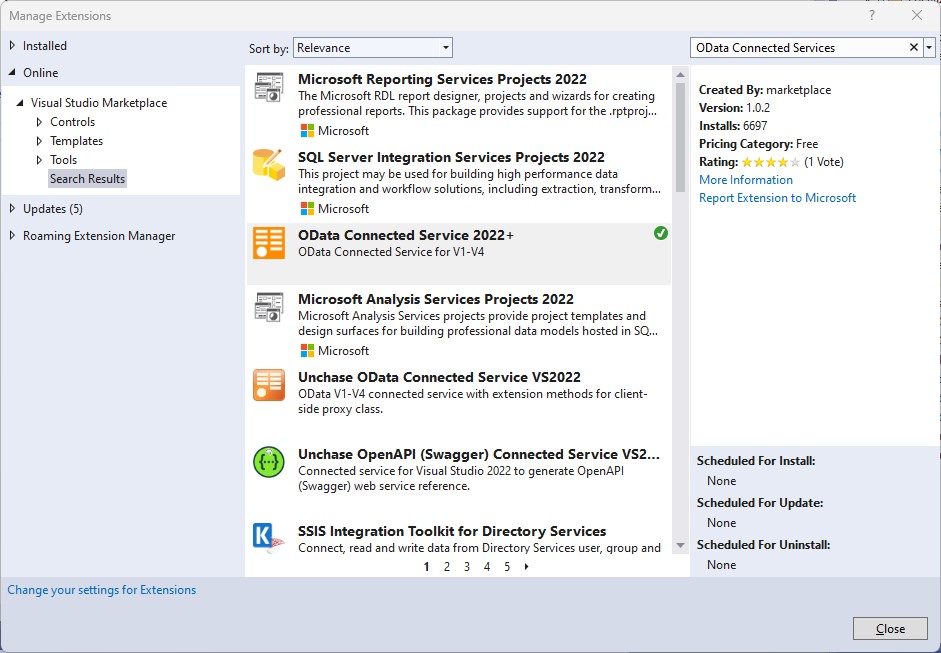Expand the Installed category
This screenshot has width=941, height=653.
[12, 46]
